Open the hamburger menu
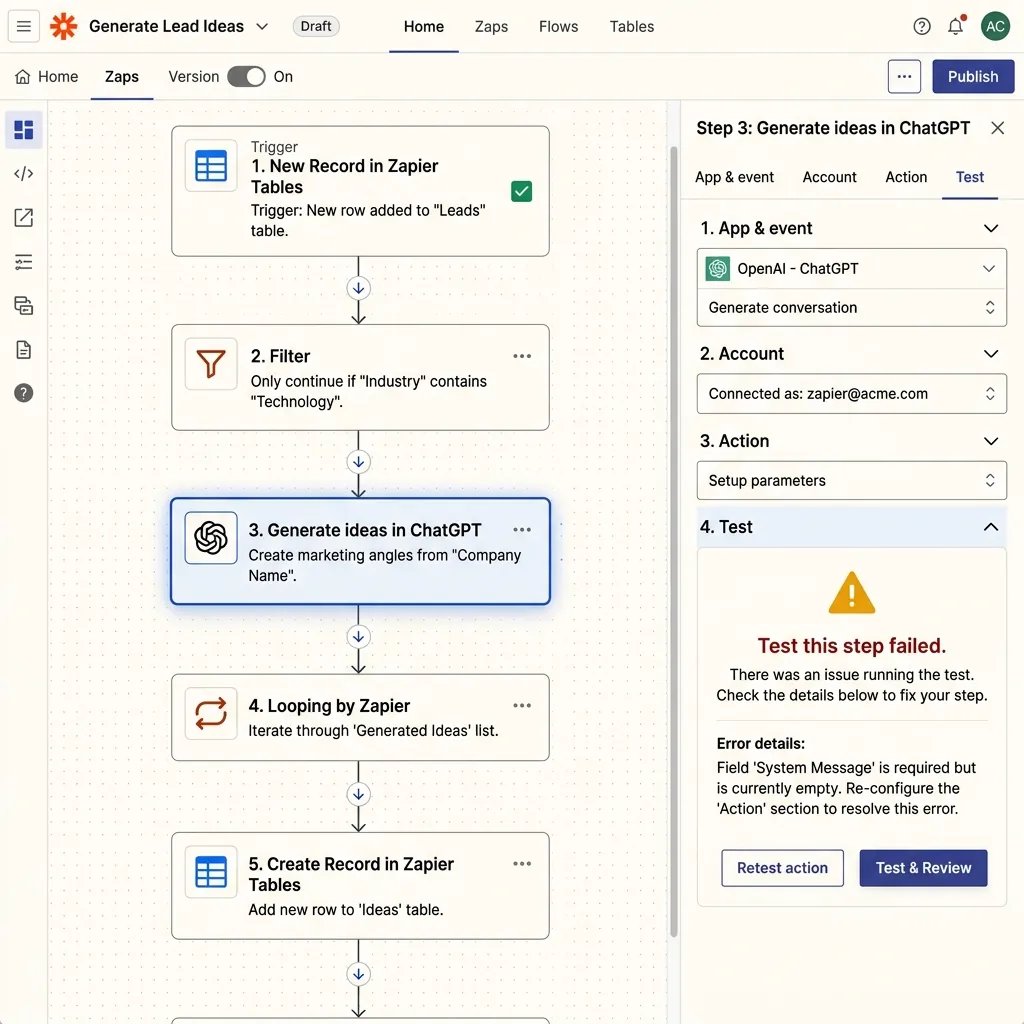This screenshot has width=1024, height=1024. click(24, 26)
